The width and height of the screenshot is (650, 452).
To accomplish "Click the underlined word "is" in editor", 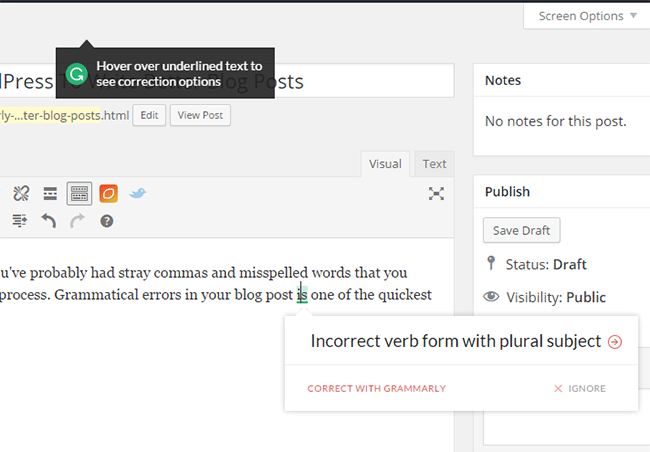I will coord(301,295).
